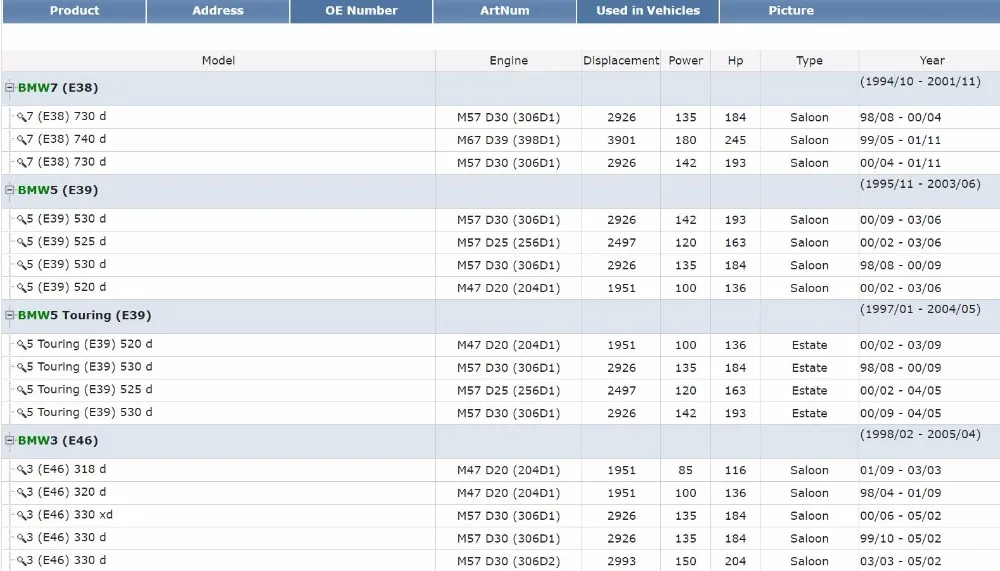Click the wrench icon for 5 (E39) 525 d

(22, 242)
